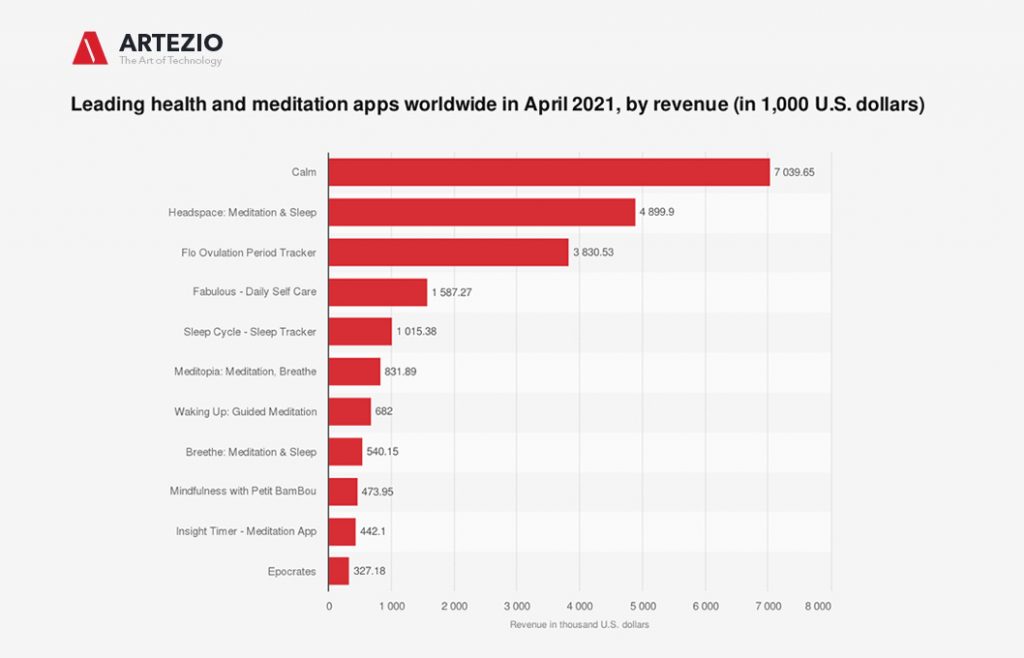Select the Waking Up: Guided Meditation label
The image size is (1024, 658).
point(245,412)
